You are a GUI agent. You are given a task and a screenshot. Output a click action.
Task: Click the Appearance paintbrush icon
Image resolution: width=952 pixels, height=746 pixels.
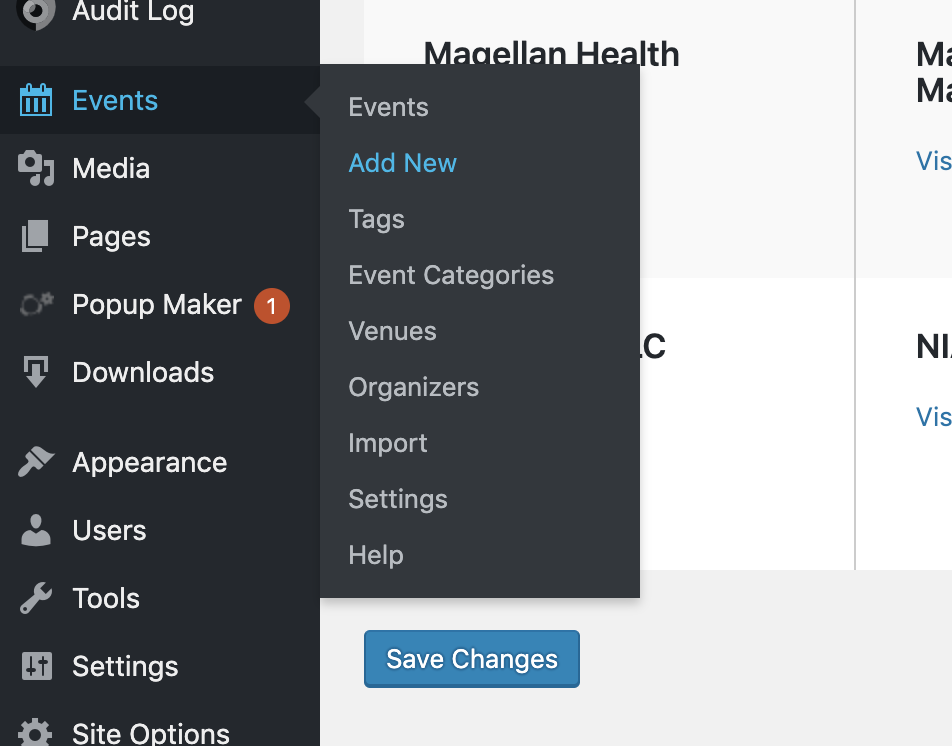36,462
